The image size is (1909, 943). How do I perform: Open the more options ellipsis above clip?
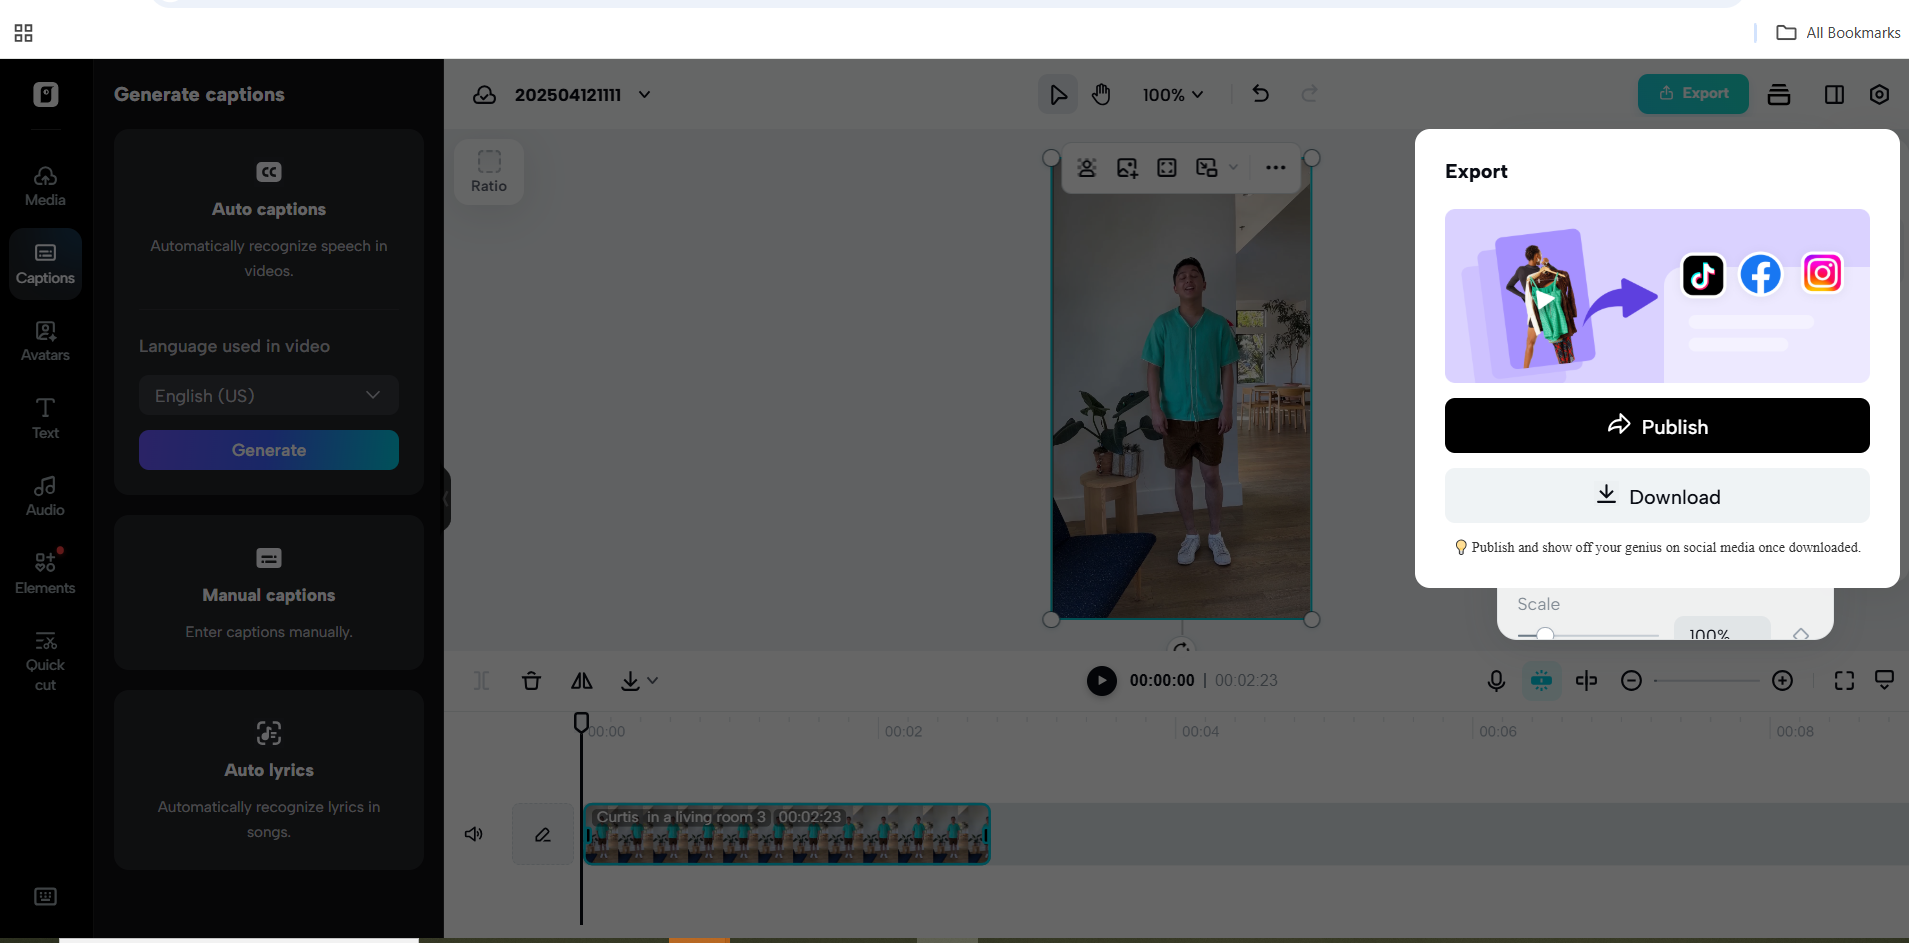click(x=1275, y=167)
